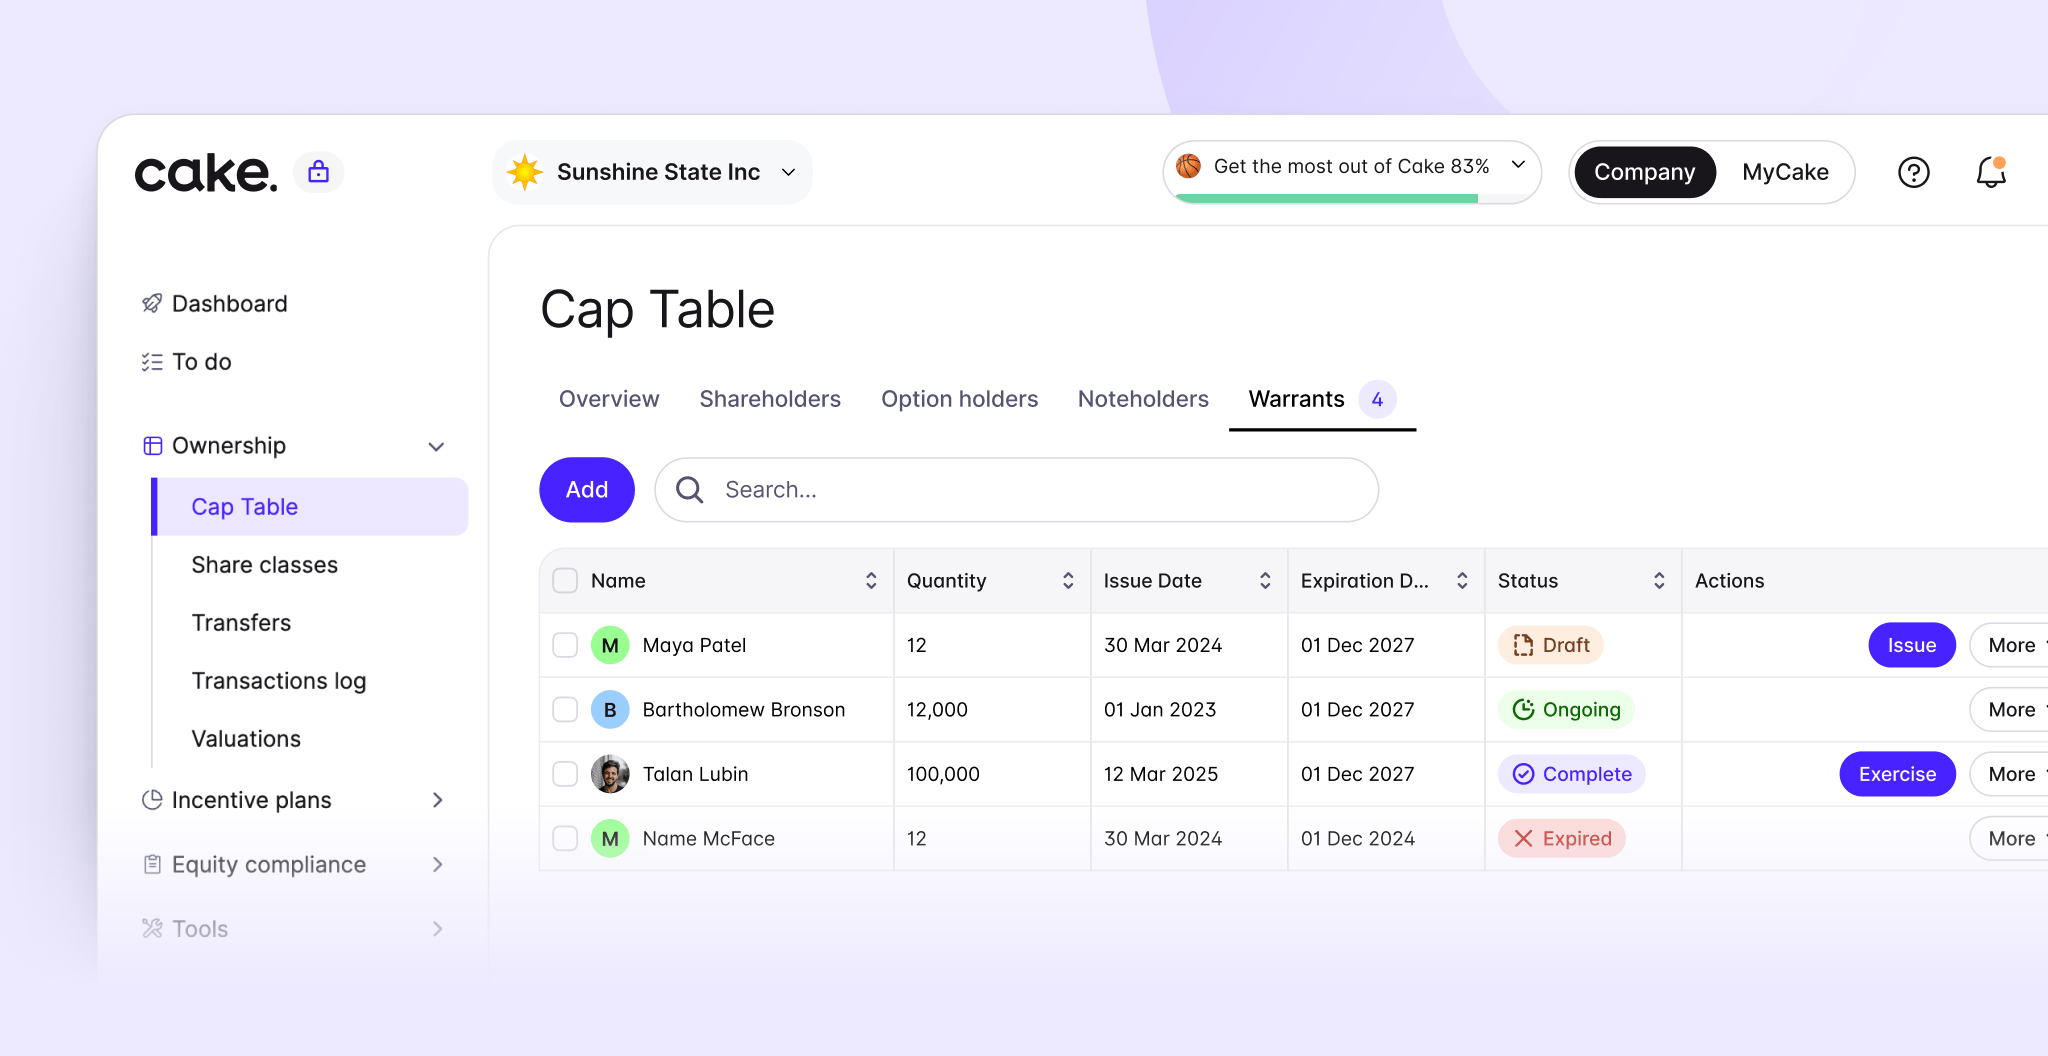Click the Expired status badge
Image resolution: width=2048 pixels, height=1056 pixels.
point(1562,838)
